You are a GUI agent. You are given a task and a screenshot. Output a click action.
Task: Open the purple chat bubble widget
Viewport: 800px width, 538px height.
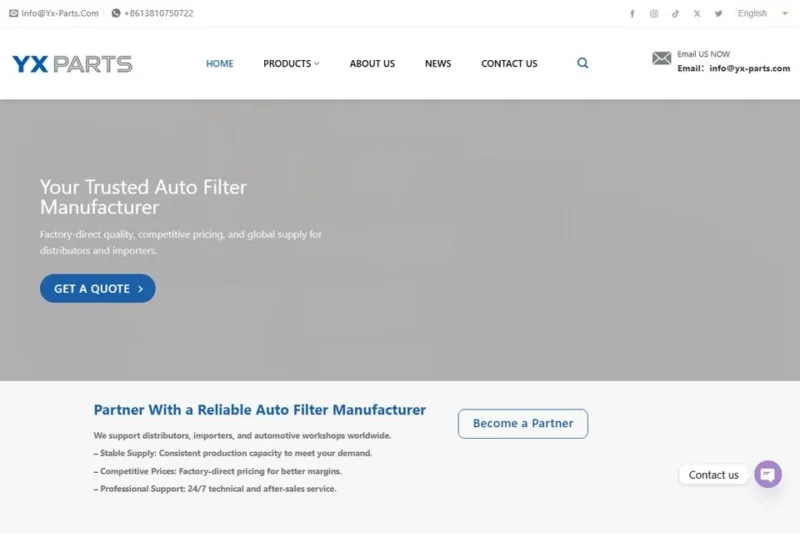pyautogui.click(x=768, y=474)
